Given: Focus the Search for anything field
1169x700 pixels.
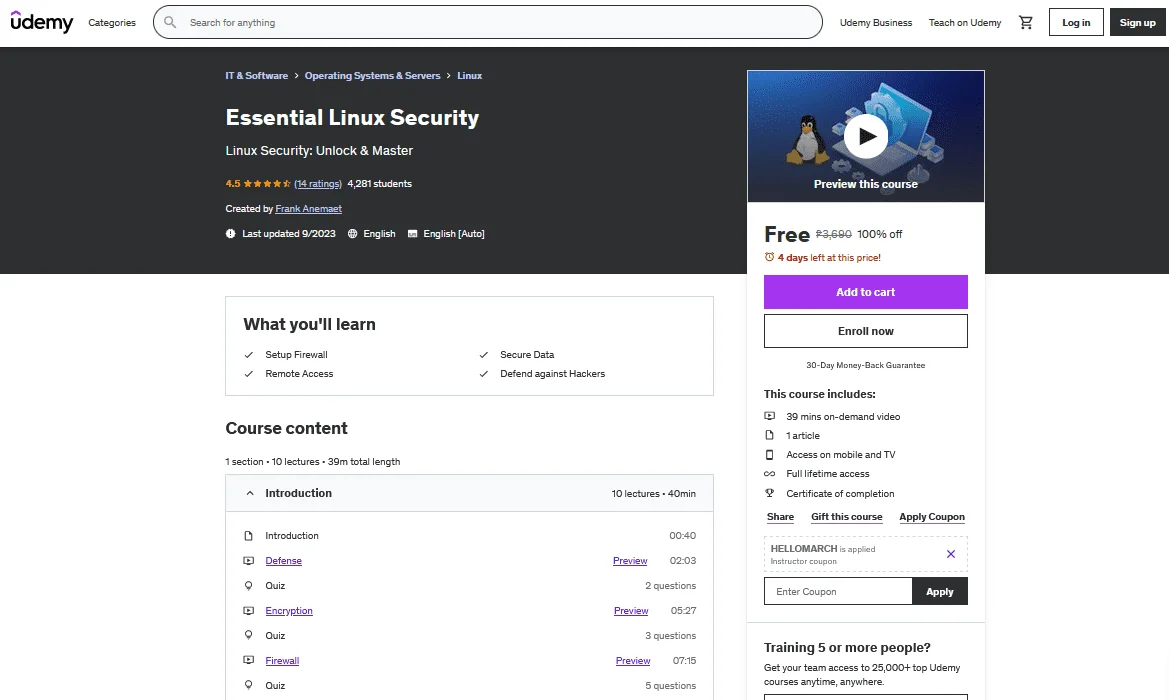Looking at the screenshot, I should 488,22.
